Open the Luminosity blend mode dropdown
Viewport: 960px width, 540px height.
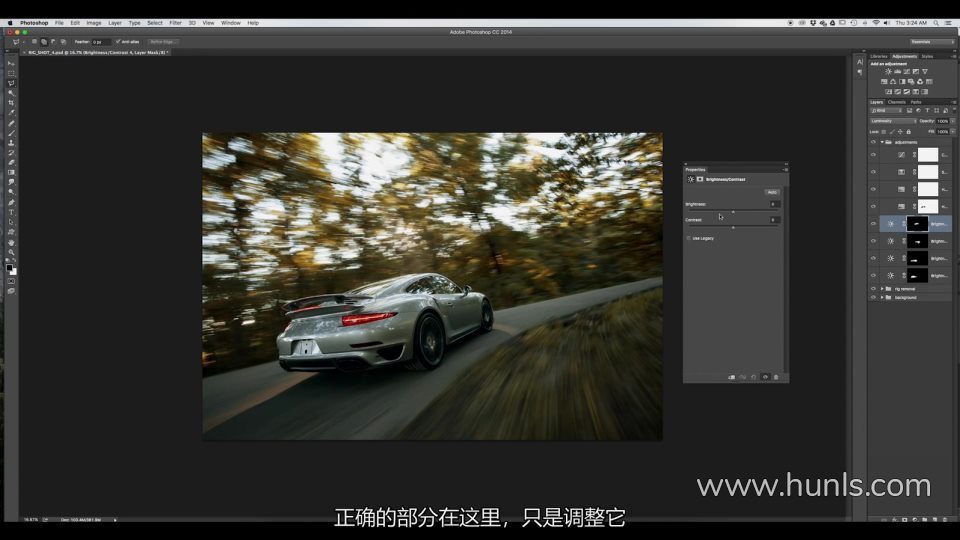coord(894,121)
